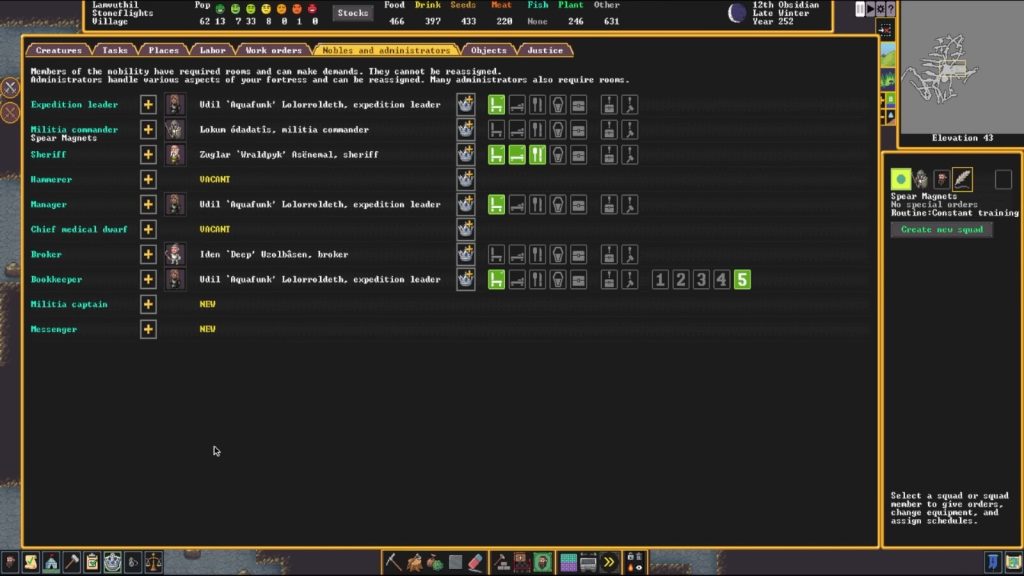This screenshot has height=576, width=1024.
Task: Click the settings gear icon at top-right
Action: pyautogui.click(x=880, y=9)
